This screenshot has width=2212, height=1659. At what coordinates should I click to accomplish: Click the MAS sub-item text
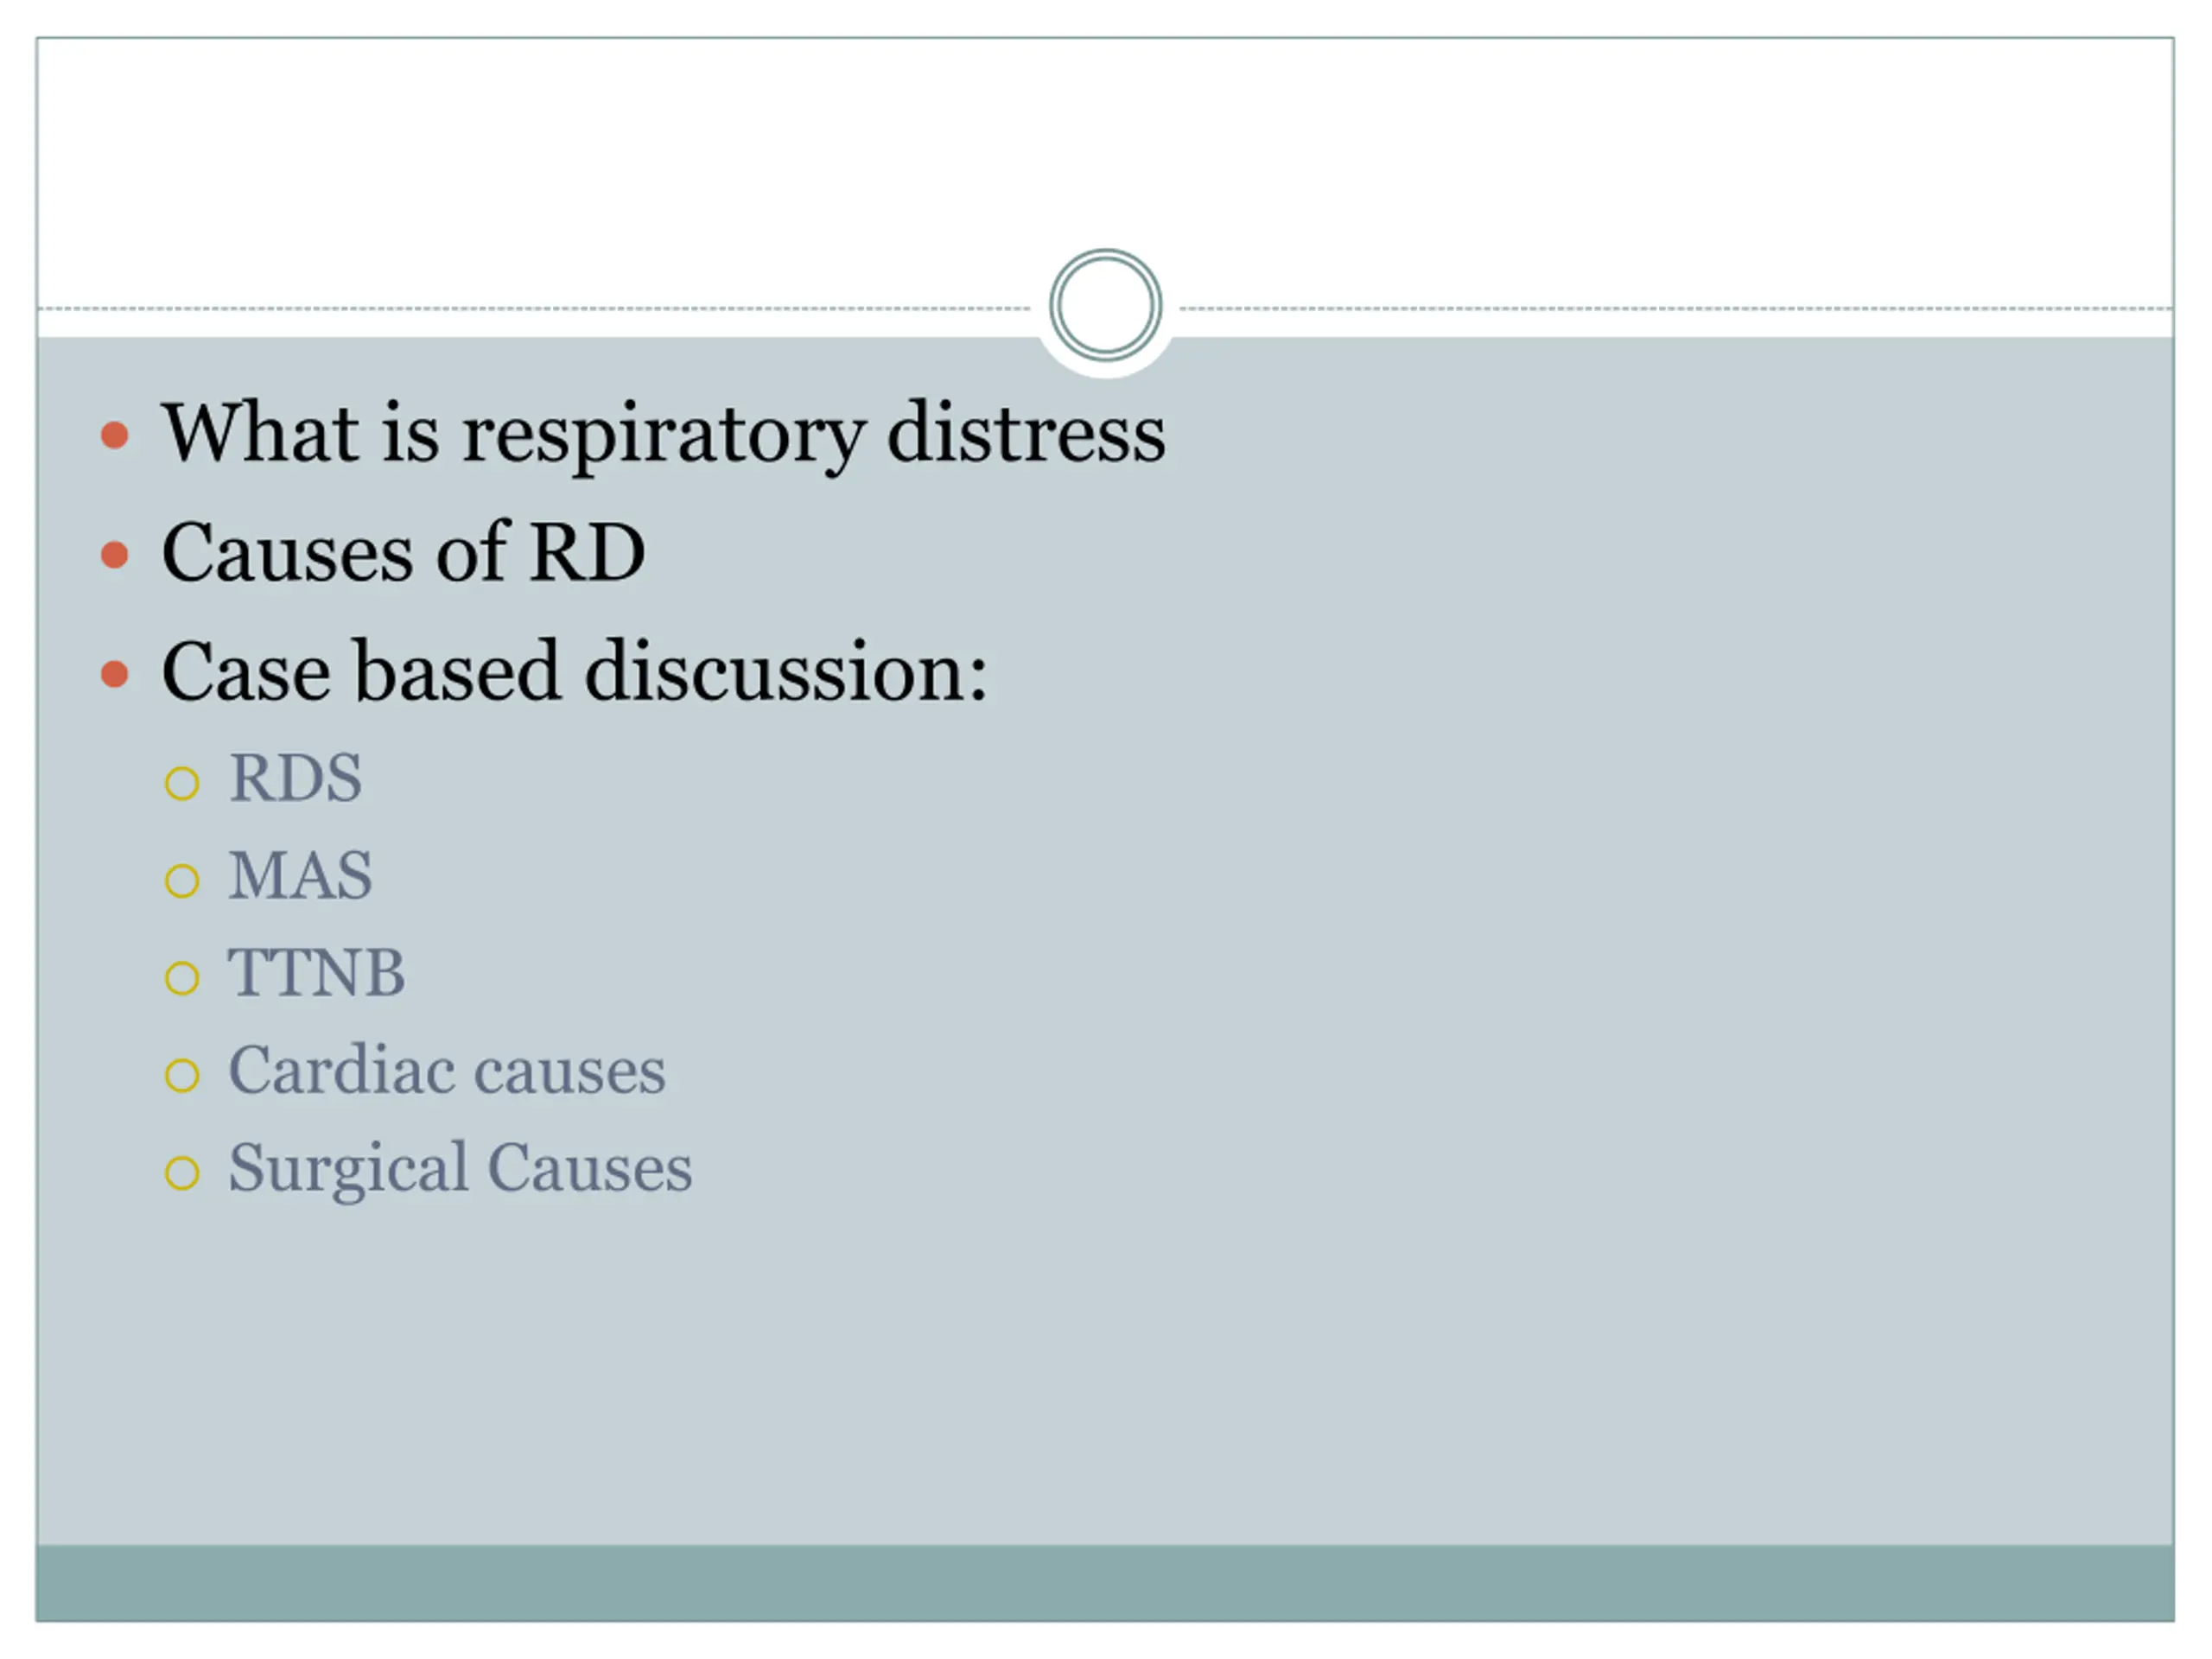click(x=300, y=876)
